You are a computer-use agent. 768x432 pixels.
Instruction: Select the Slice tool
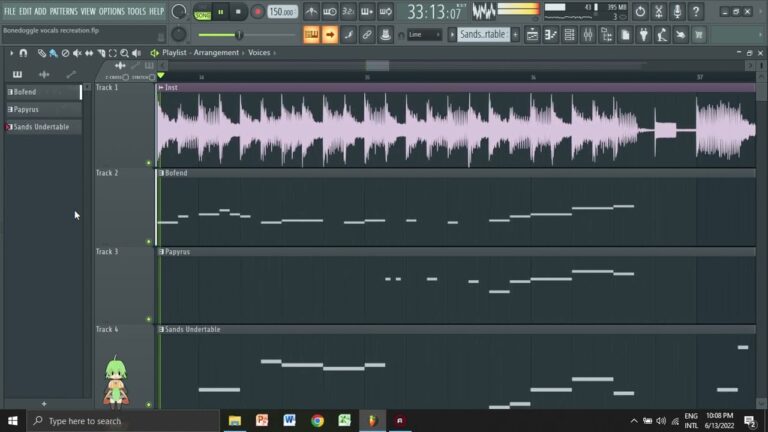coord(101,53)
